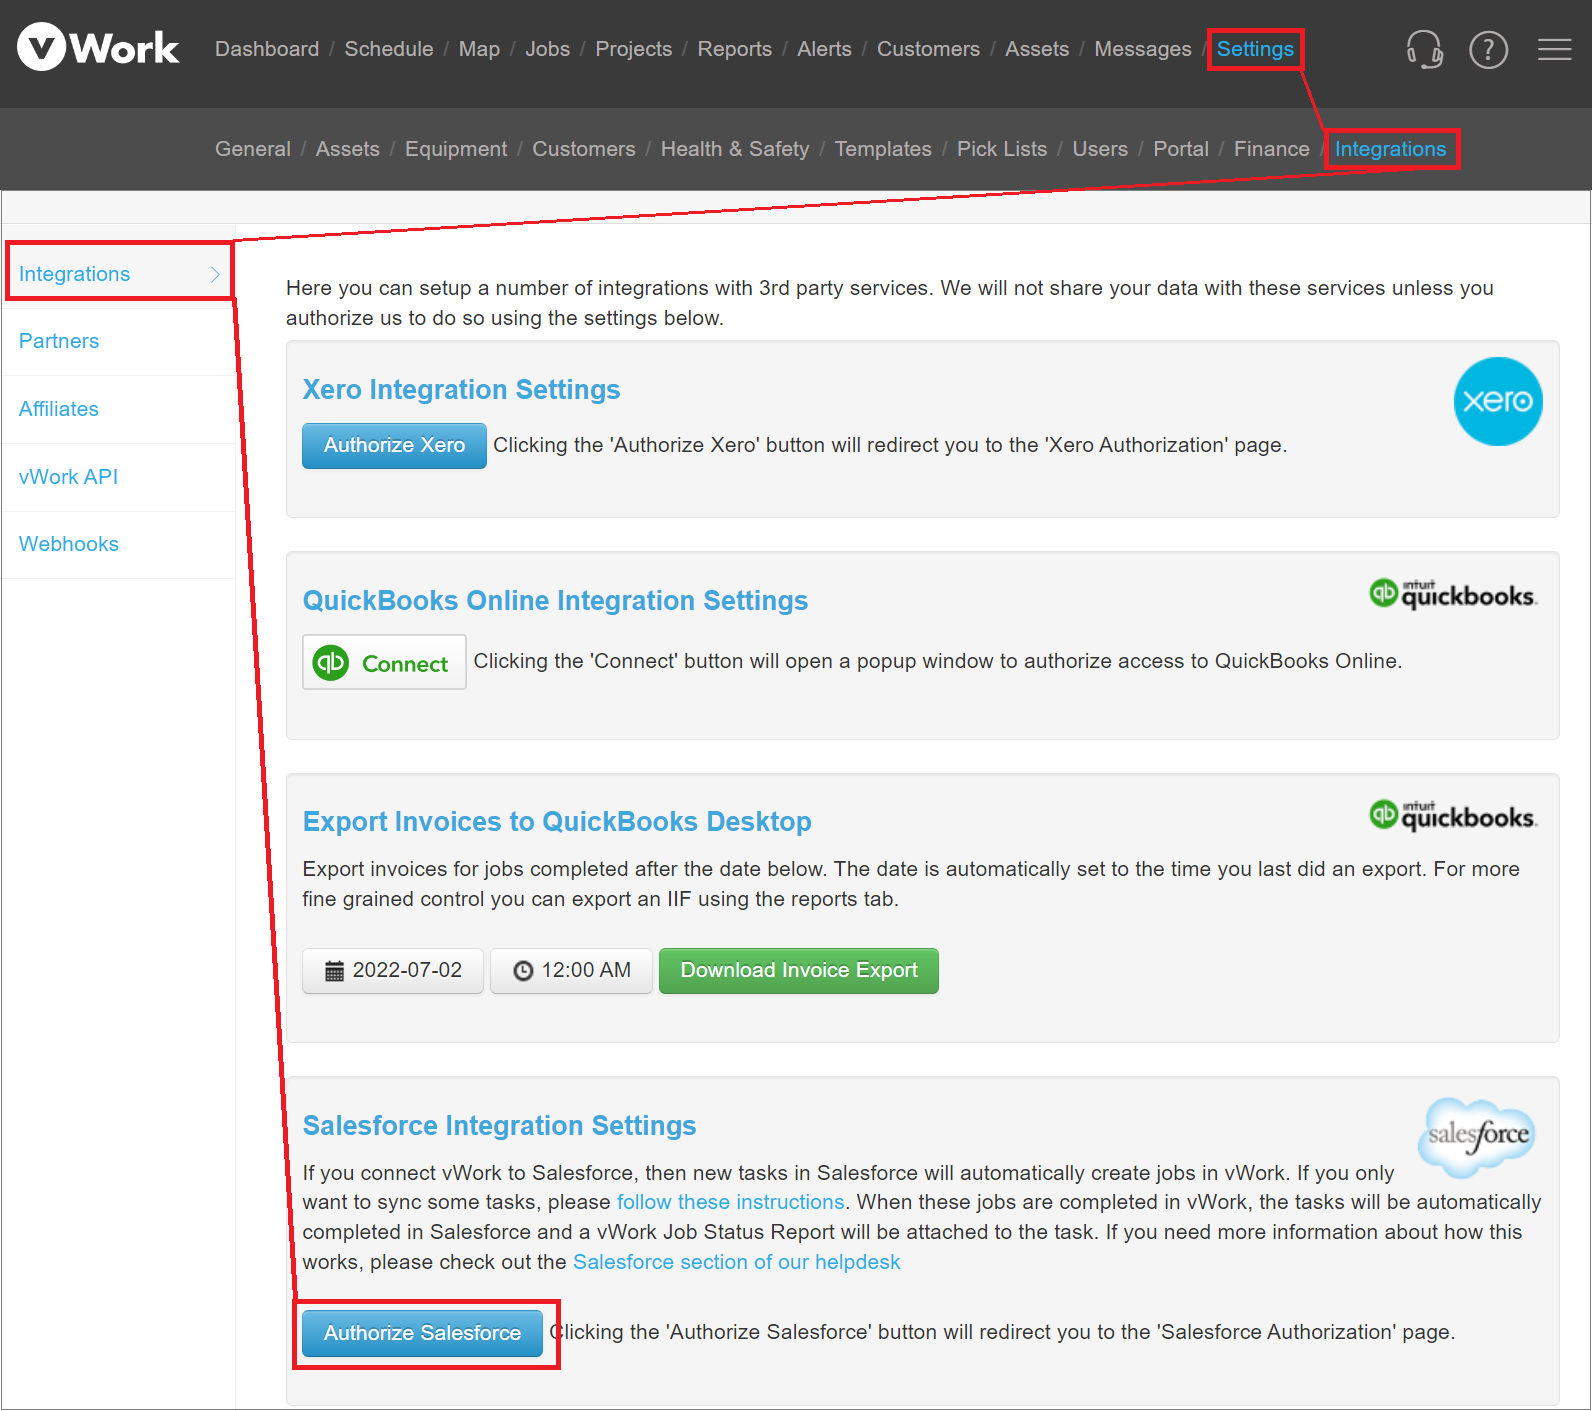
Task: Open the Customers settings tab
Action: tap(584, 149)
